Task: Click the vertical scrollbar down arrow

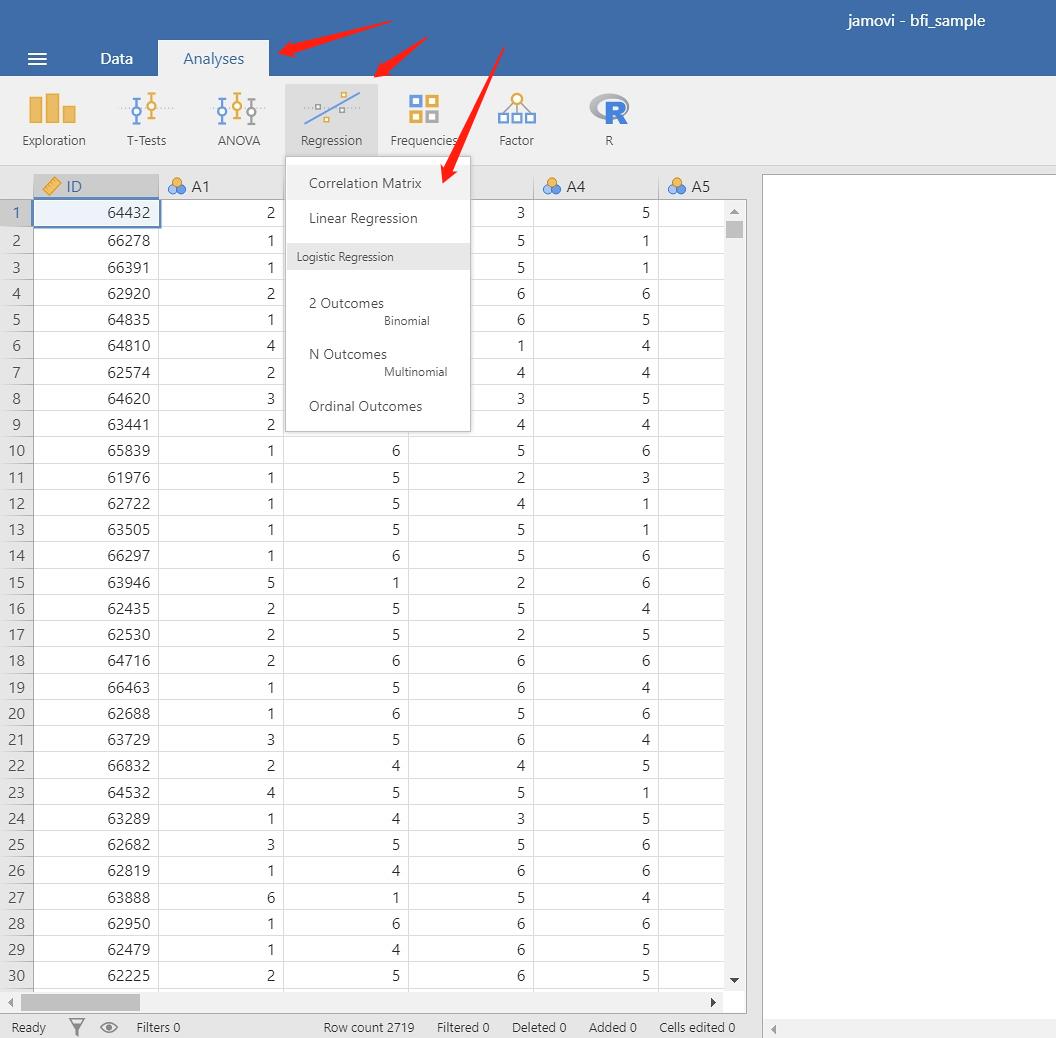Action: [734, 980]
